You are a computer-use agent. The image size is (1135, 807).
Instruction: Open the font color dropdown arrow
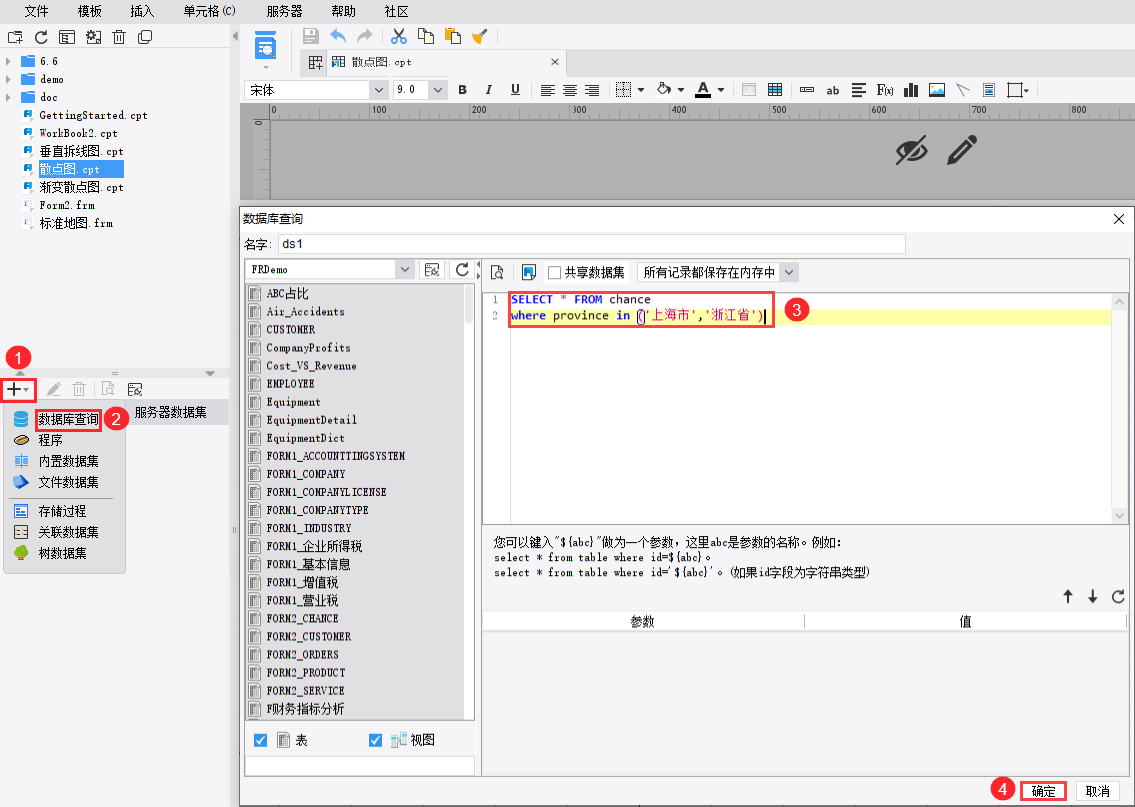tap(721, 90)
